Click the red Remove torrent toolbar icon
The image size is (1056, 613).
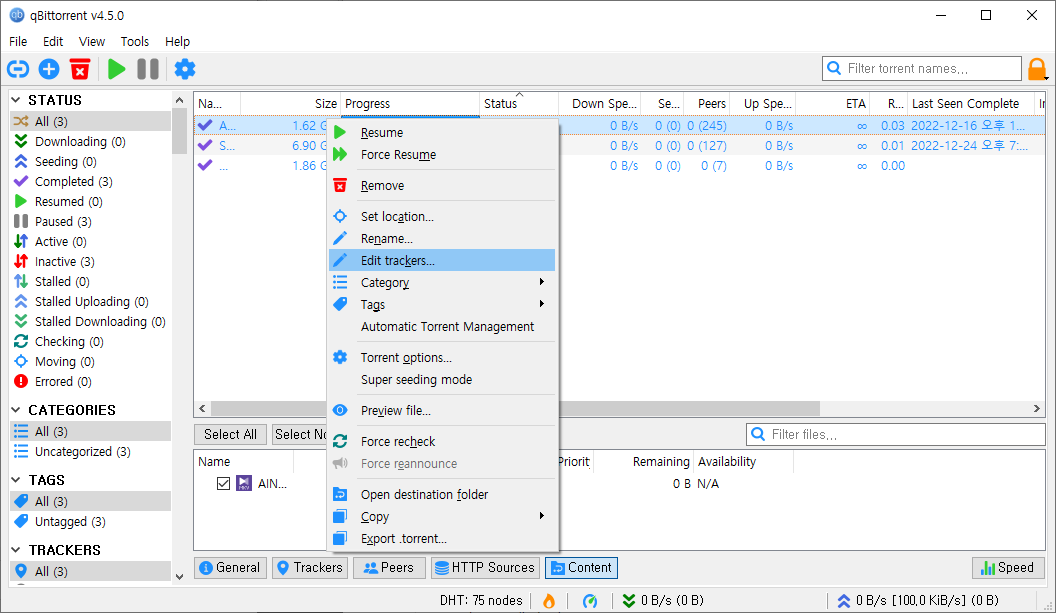tap(80, 69)
